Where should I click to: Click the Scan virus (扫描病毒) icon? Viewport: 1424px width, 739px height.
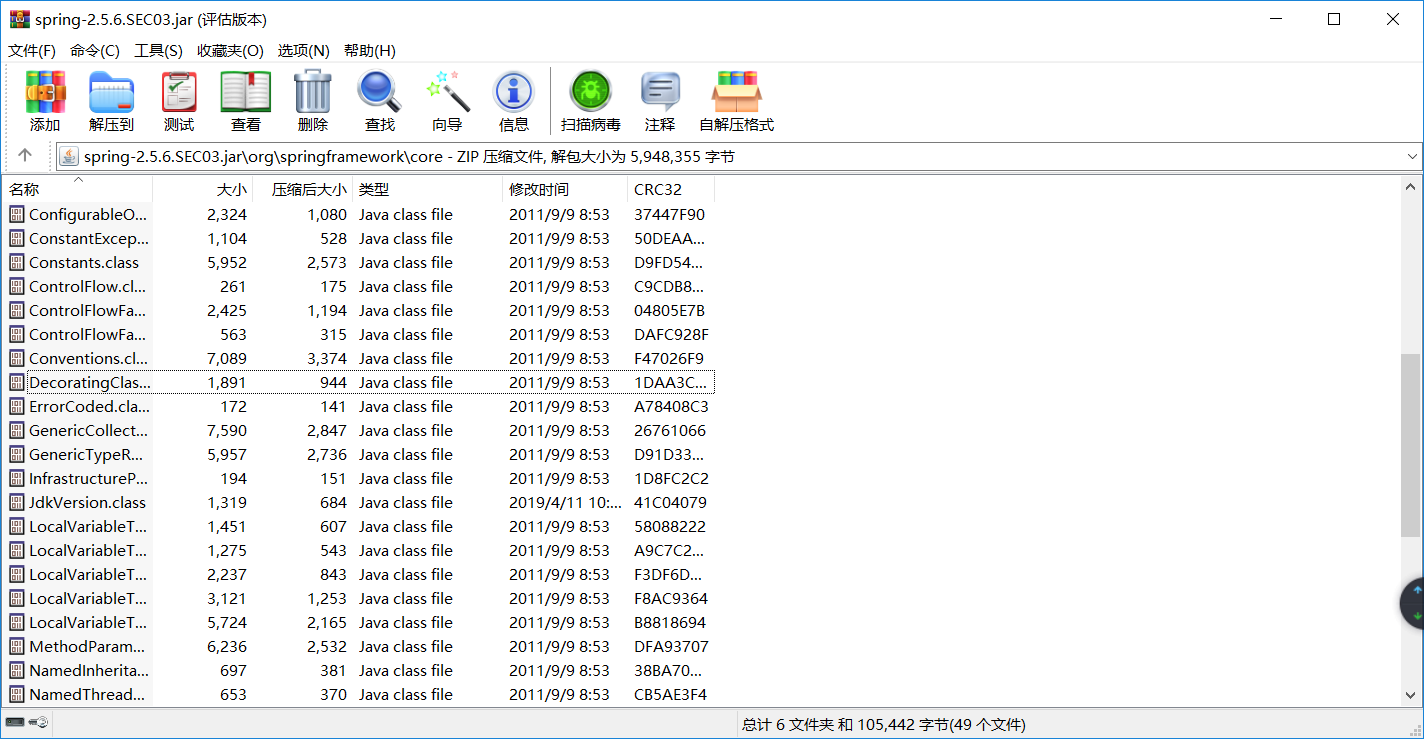click(x=591, y=93)
